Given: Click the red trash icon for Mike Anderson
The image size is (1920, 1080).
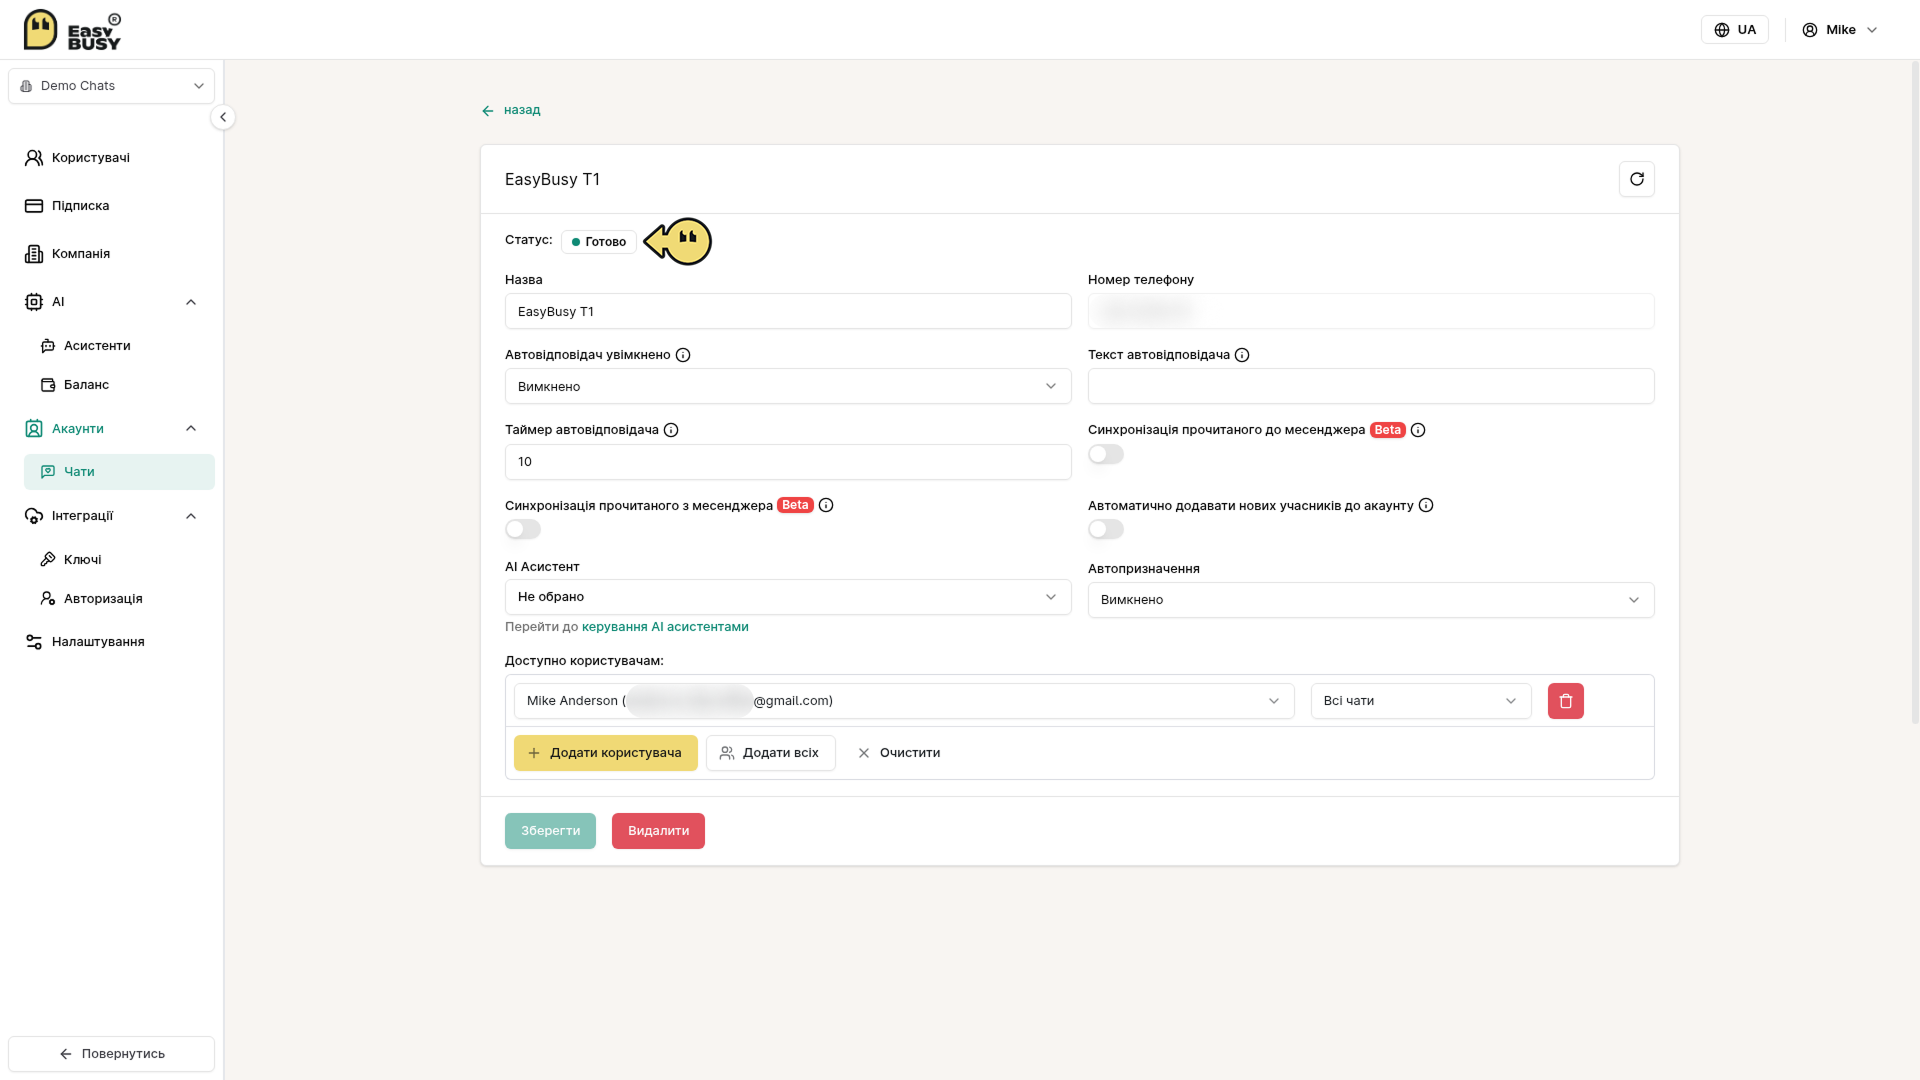Looking at the screenshot, I should click(x=1565, y=701).
